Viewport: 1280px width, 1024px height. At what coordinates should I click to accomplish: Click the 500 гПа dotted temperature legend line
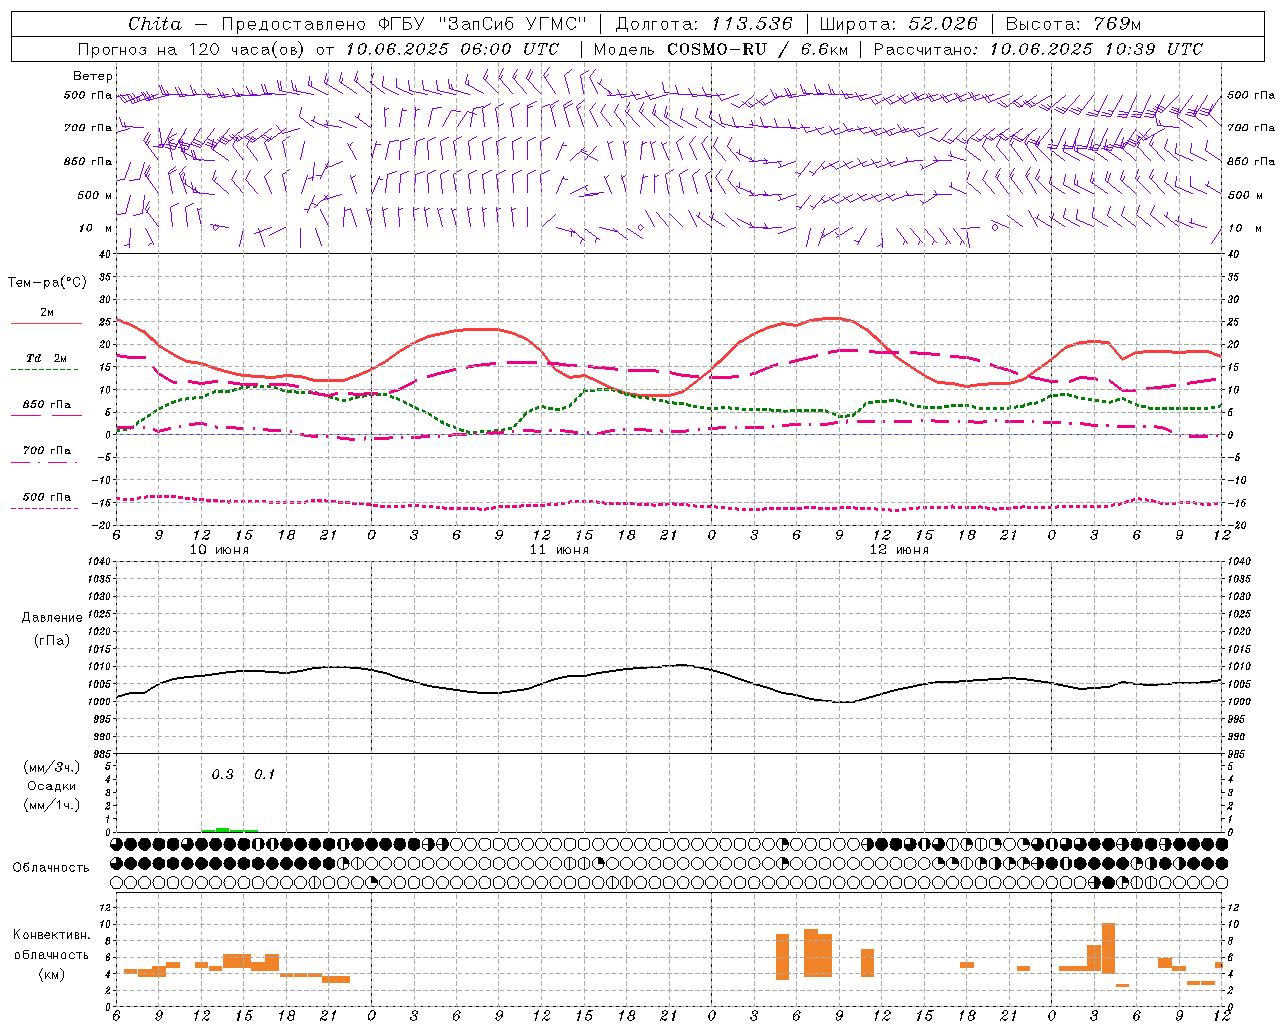coord(44,508)
